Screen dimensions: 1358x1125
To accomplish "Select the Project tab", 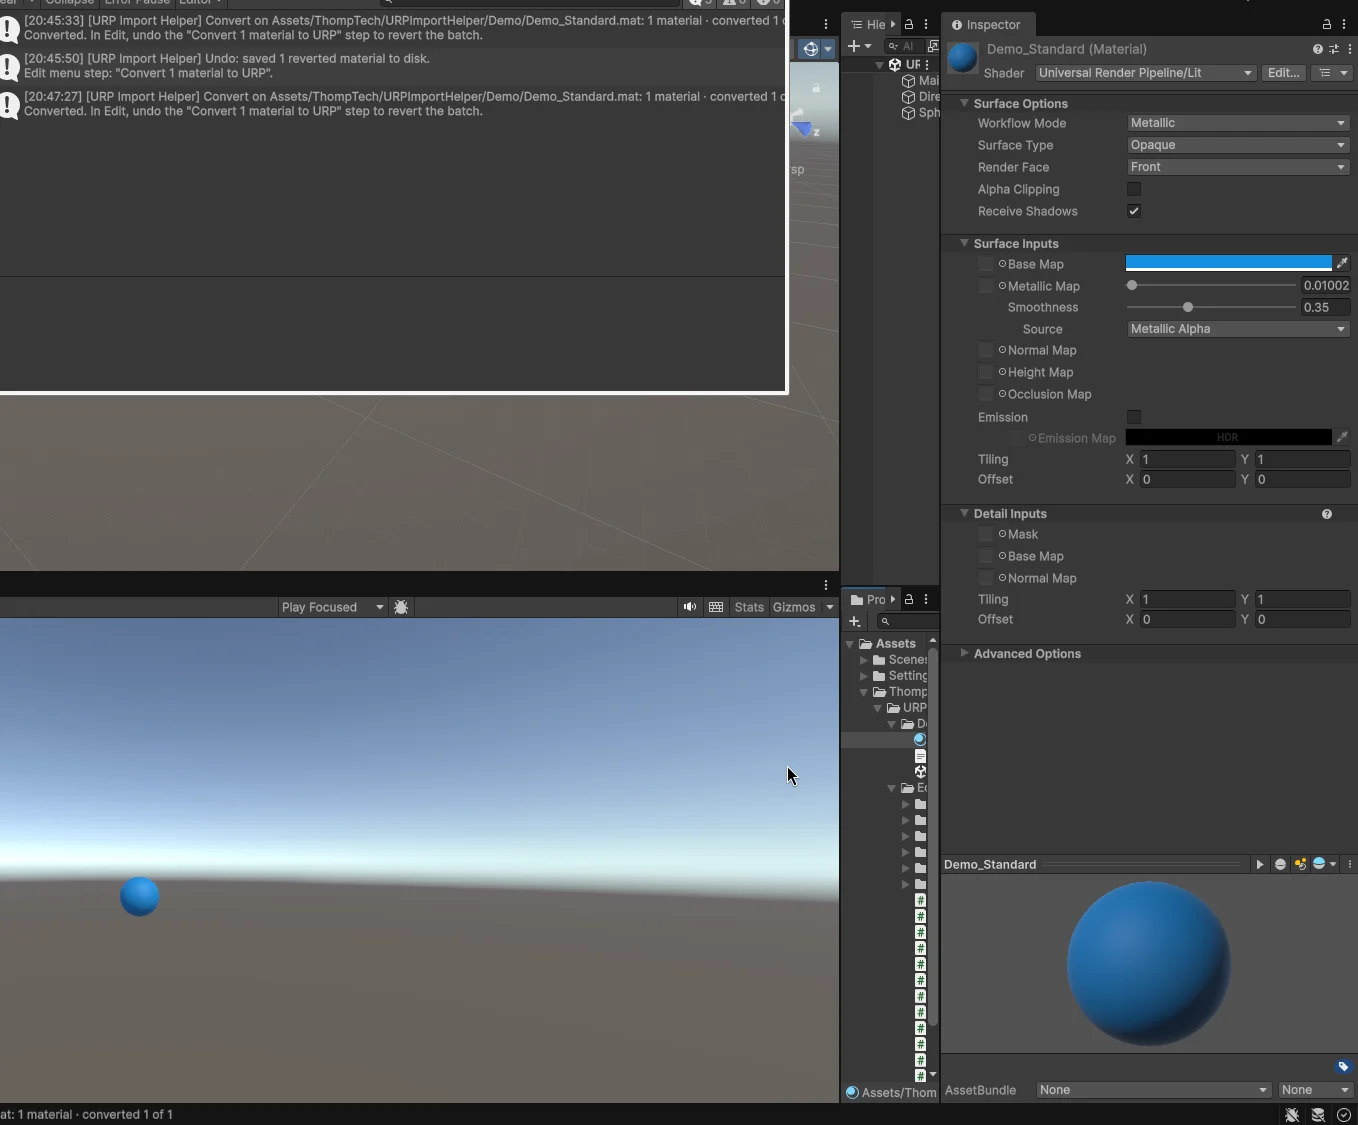I will pyautogui.click(x=868, y=599).
